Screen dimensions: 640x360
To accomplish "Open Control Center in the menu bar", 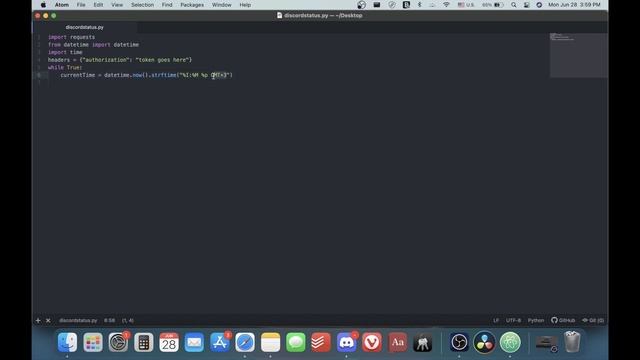I will [527, 5].
